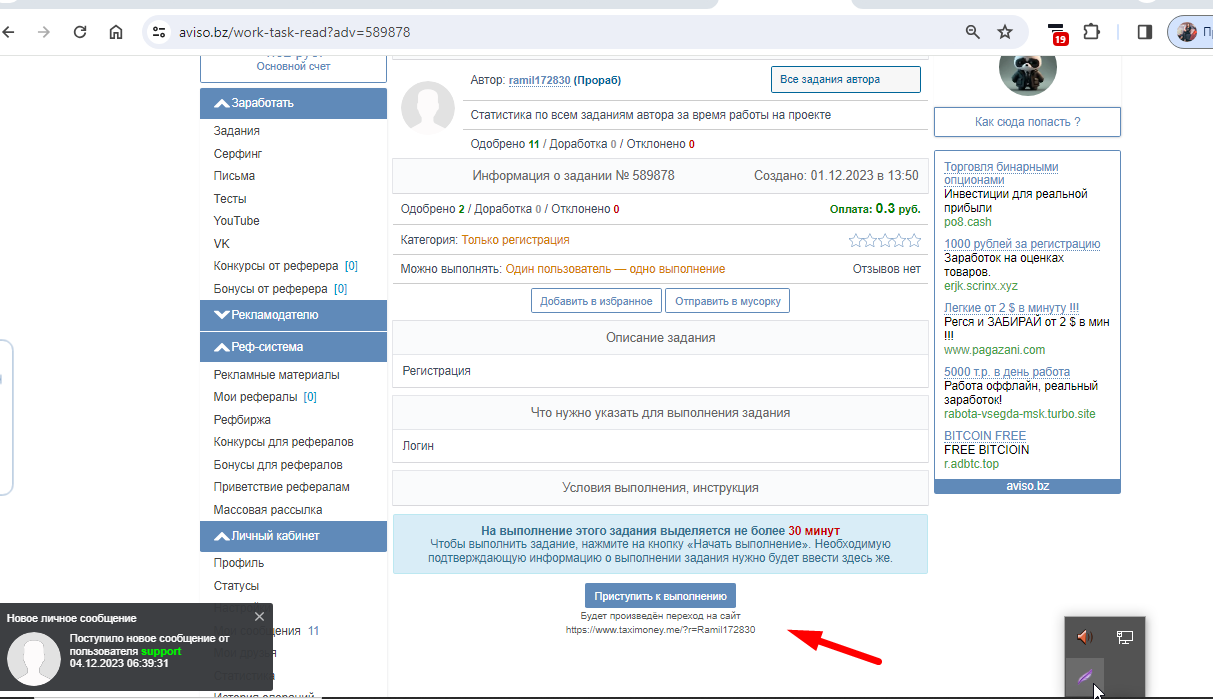Viewport: 1213px width, 699px height.
Task: Open the extensions puzzle menu
Action: point(1091,32)
